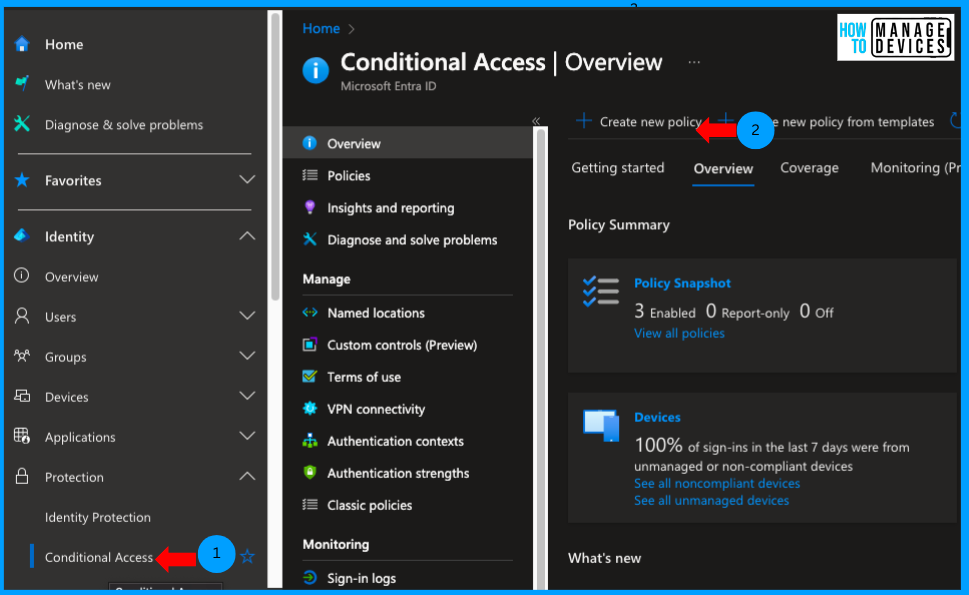Click the blue info icon beside page title
The image size is (969, 595).
pos(315,70)
